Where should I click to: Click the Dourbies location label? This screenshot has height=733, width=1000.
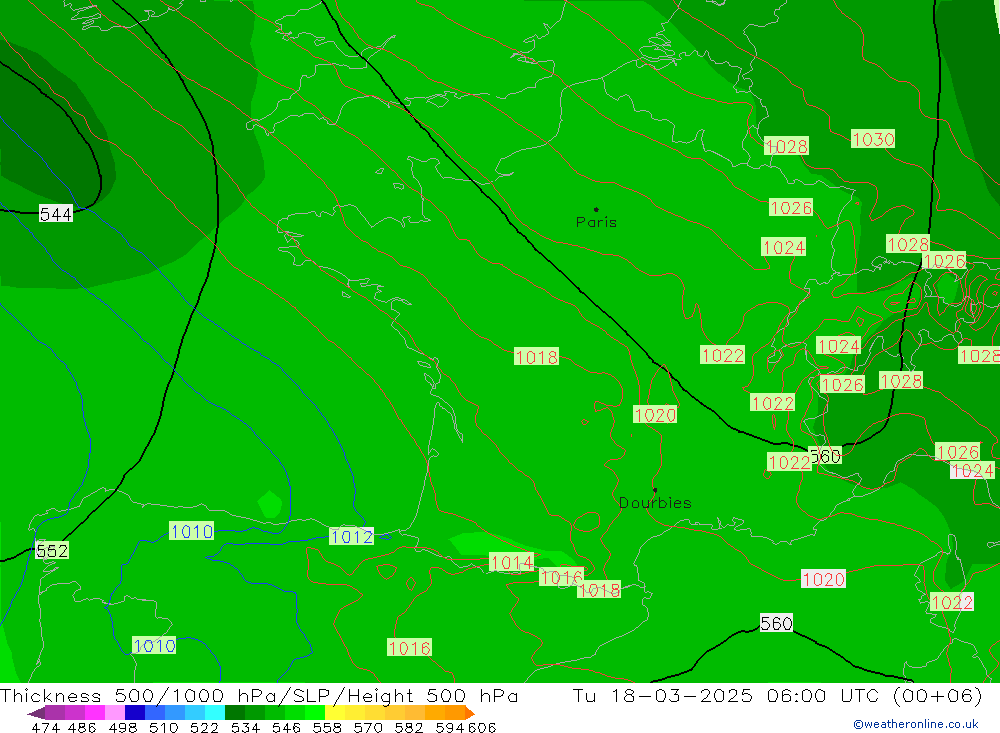(655, 503)
